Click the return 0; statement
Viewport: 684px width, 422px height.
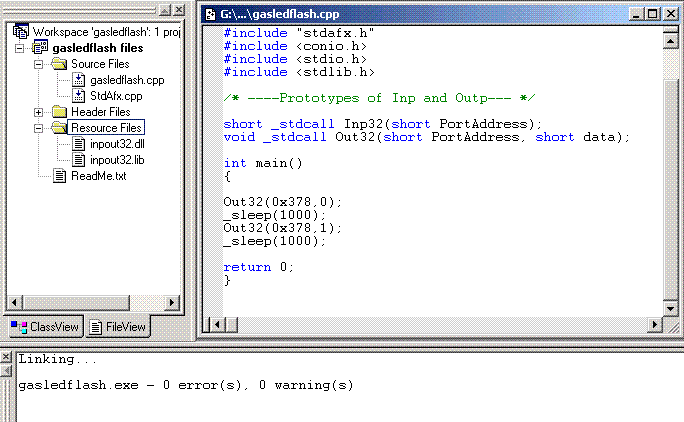(x=259, y=268)
